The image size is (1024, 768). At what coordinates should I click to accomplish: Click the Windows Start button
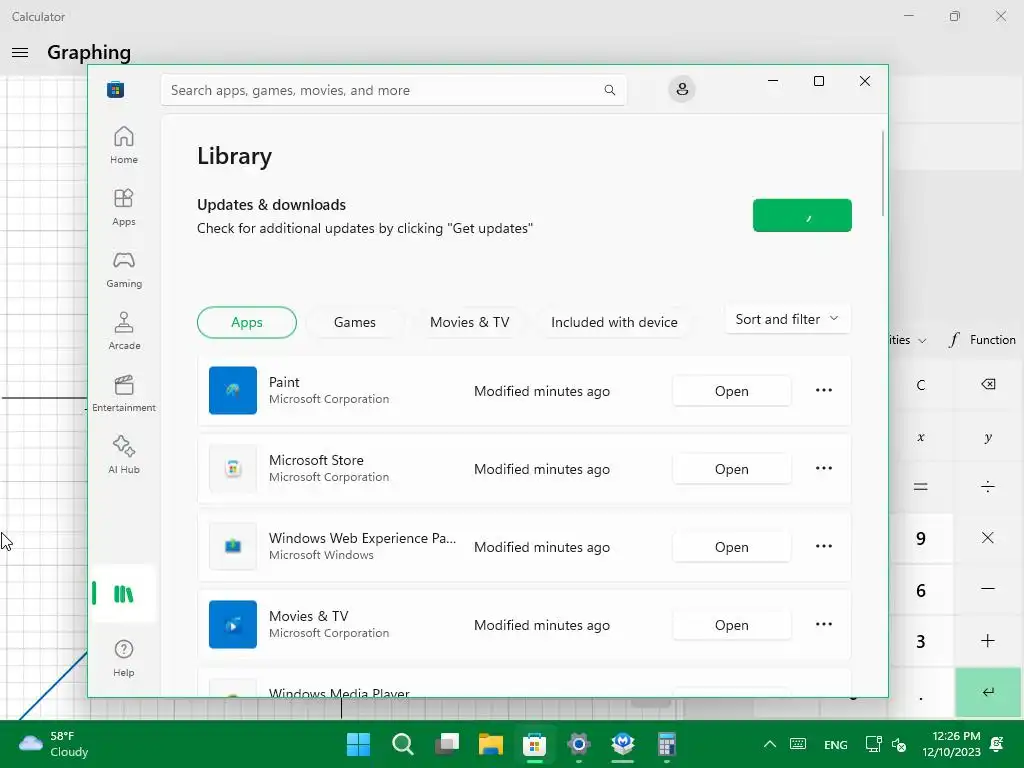click(359, 744)
